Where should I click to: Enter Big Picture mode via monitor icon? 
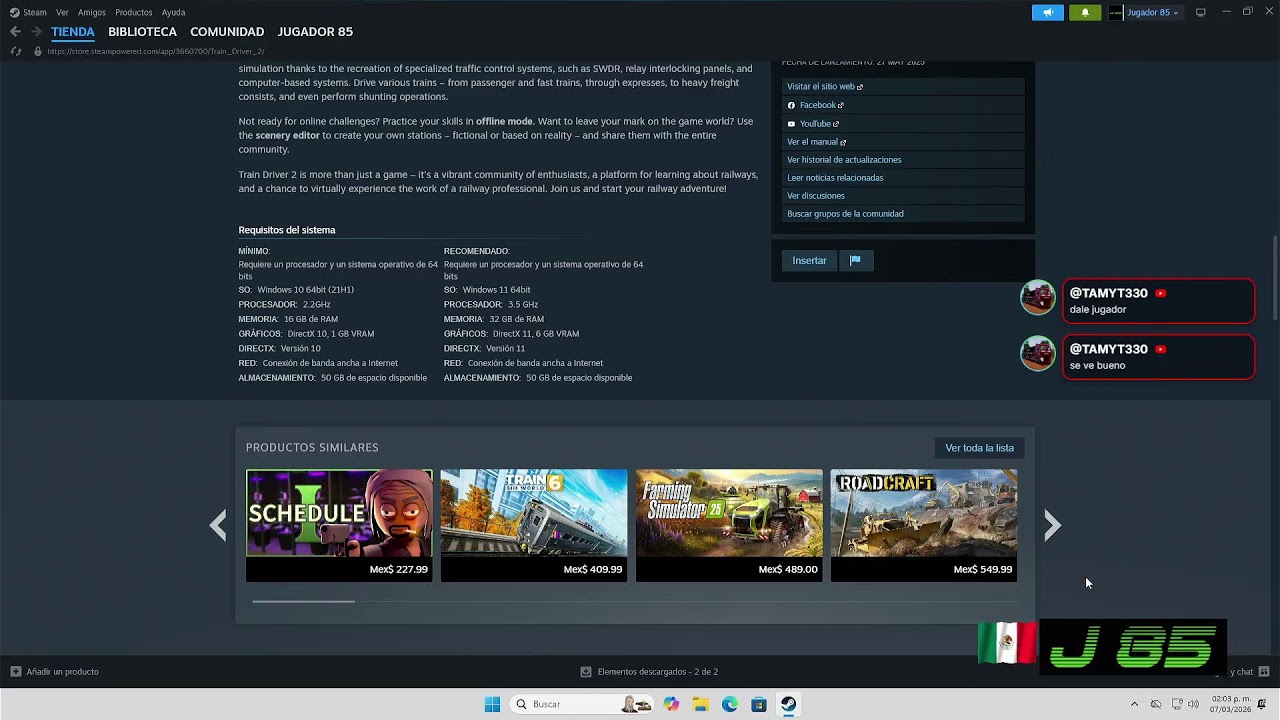(1201, 12)
